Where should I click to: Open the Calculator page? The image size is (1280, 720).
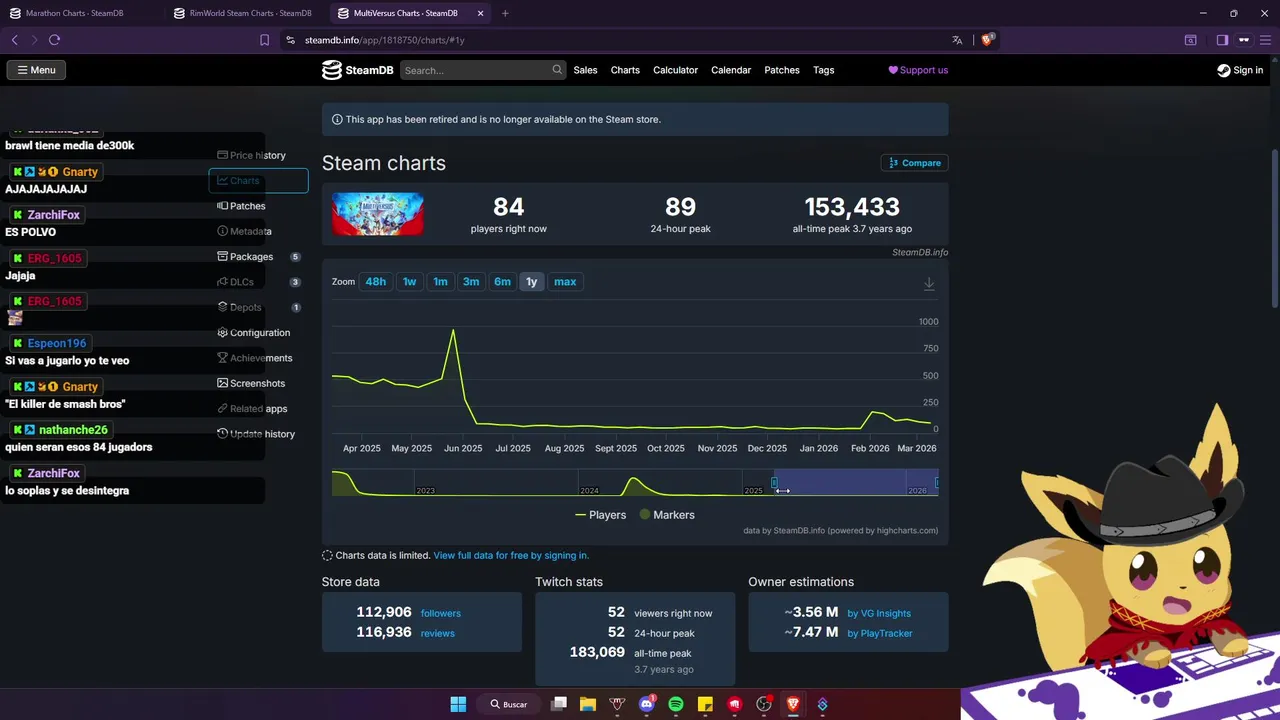point(675,70)
